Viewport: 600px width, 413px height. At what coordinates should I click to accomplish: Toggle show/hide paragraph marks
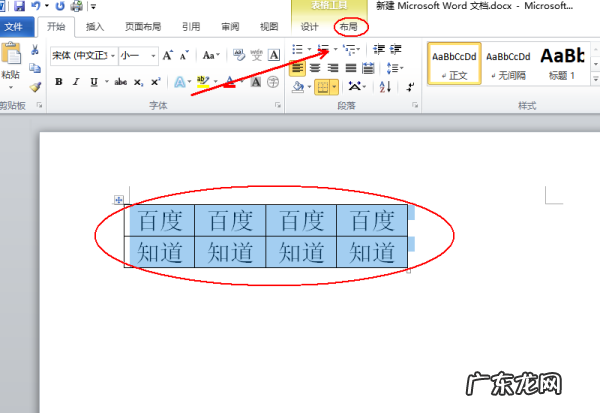point(410,87)
